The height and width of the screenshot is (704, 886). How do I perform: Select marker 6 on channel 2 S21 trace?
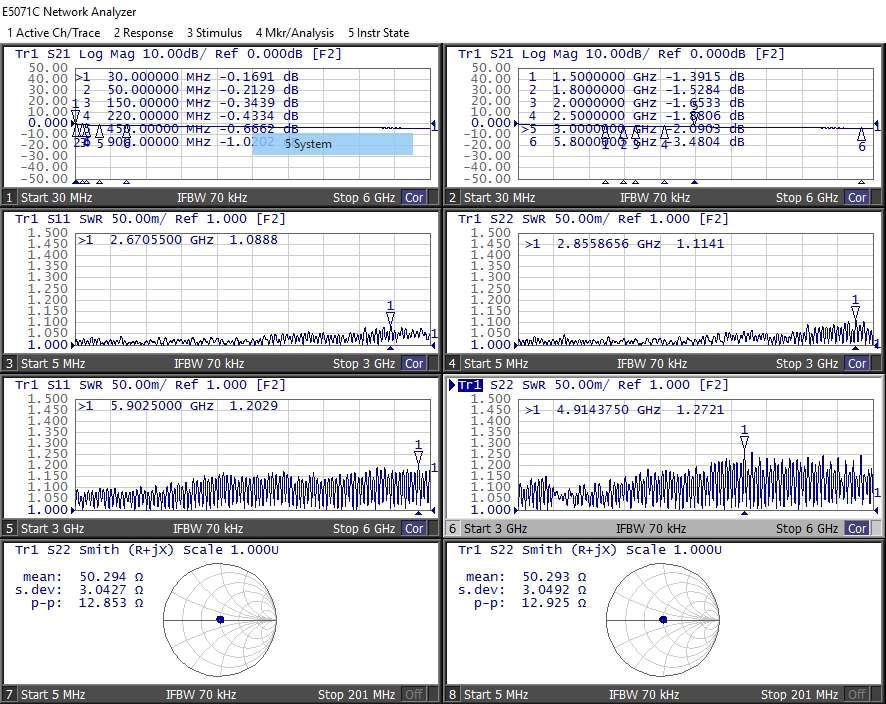(861, 134)
